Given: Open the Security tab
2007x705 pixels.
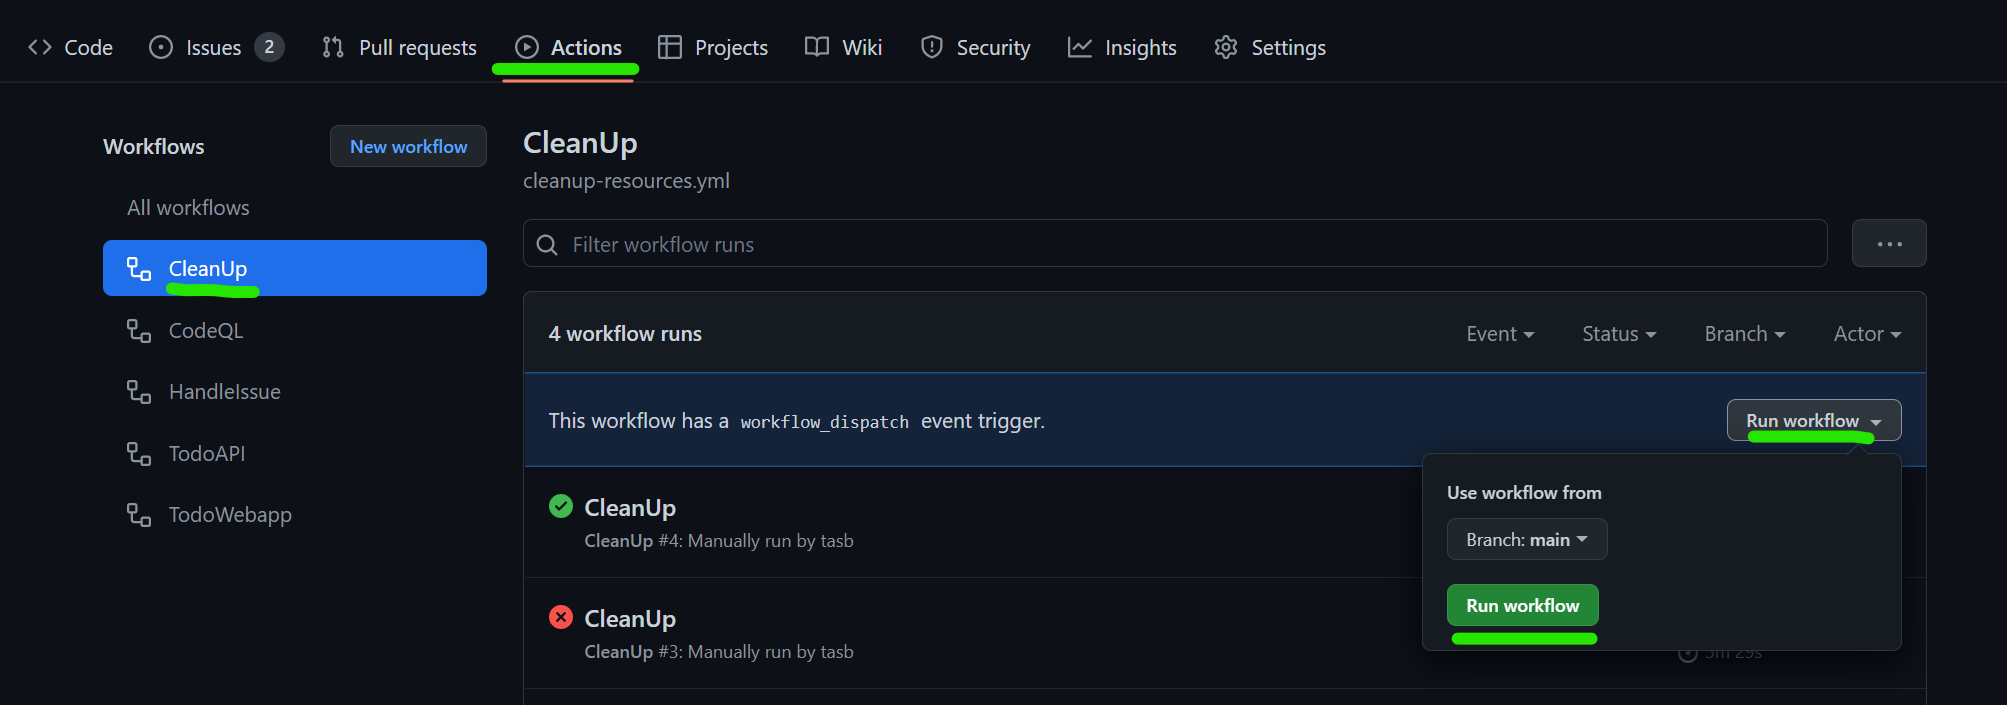Looking at the screenshot, I should click(975, 47).
